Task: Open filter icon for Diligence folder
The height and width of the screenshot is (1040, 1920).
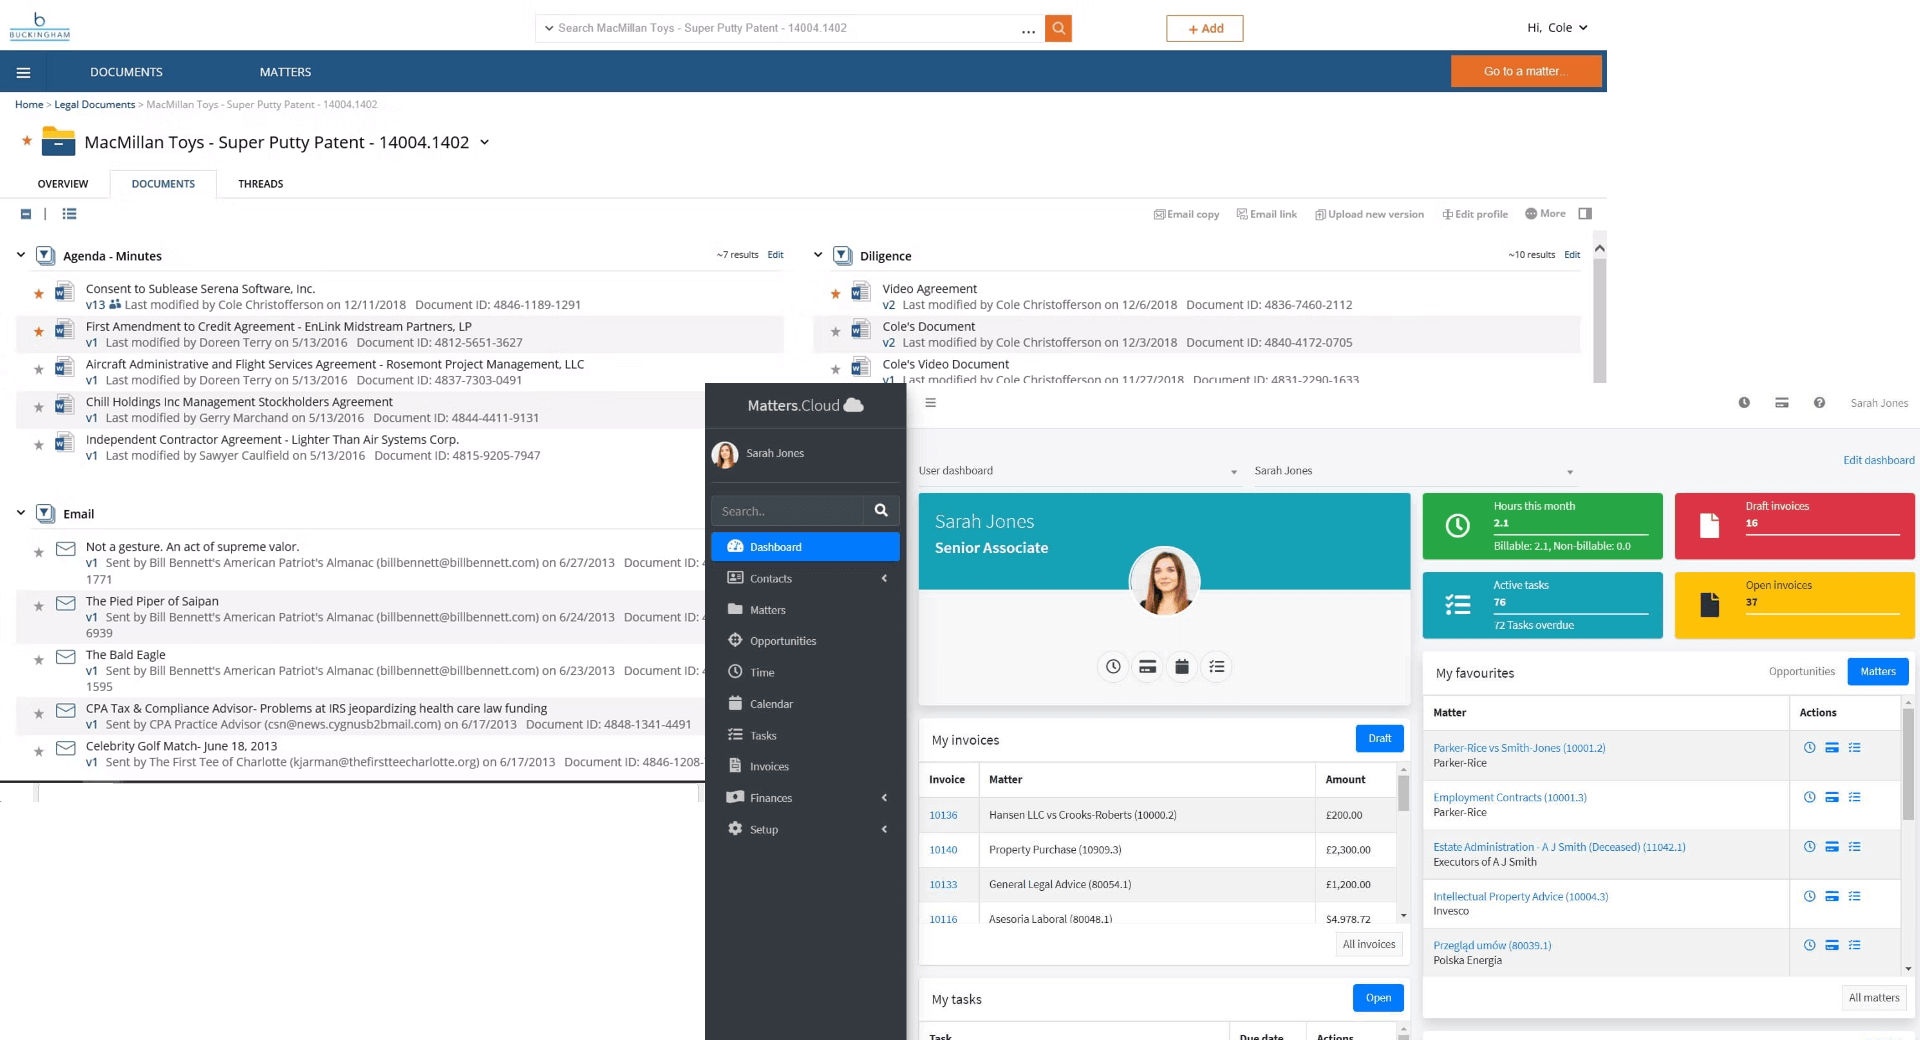Action: [x=842, y=255]
